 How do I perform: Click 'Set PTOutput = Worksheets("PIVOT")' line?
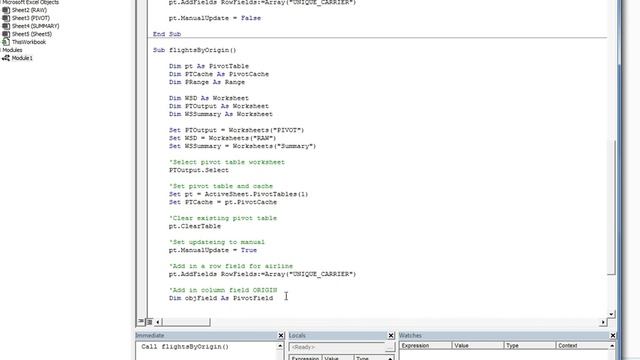[237, 130]
